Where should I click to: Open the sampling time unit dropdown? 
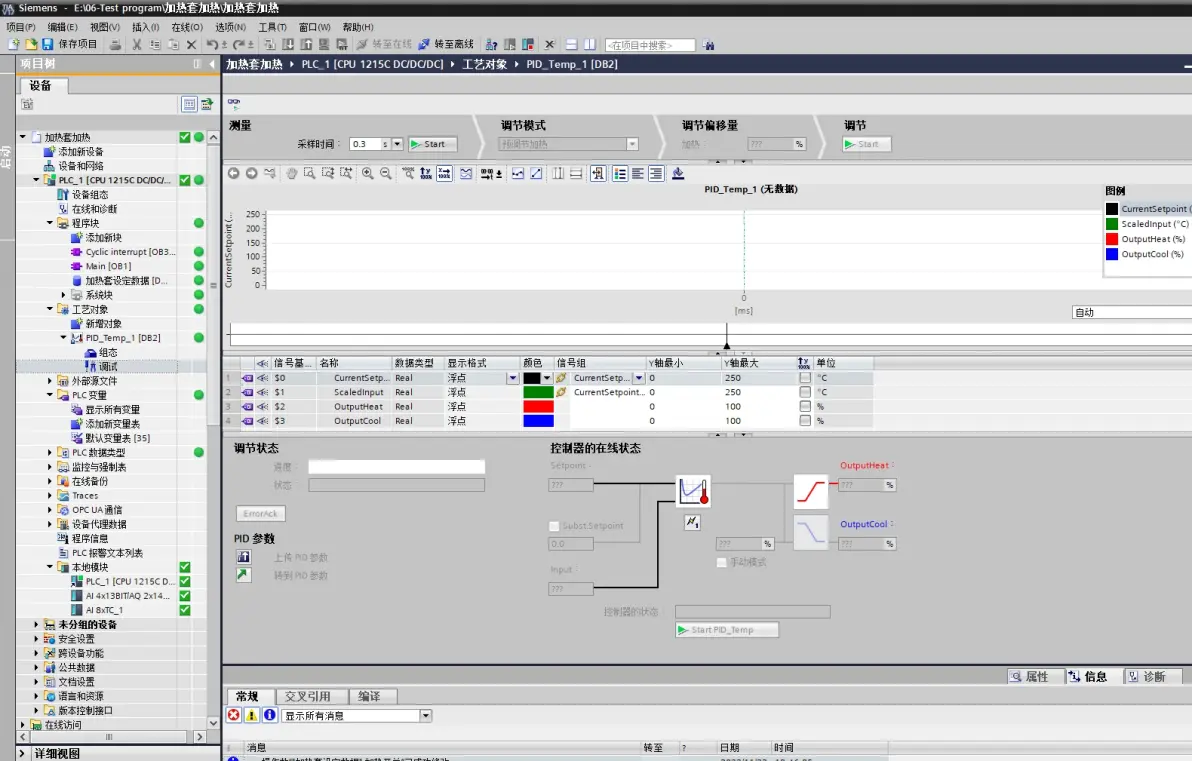pyautogui.click(x=397, y=144)
